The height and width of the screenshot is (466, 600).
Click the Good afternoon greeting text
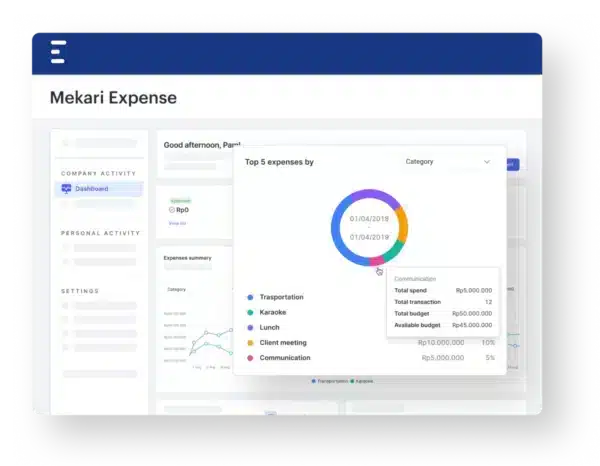tap(202, 145)
